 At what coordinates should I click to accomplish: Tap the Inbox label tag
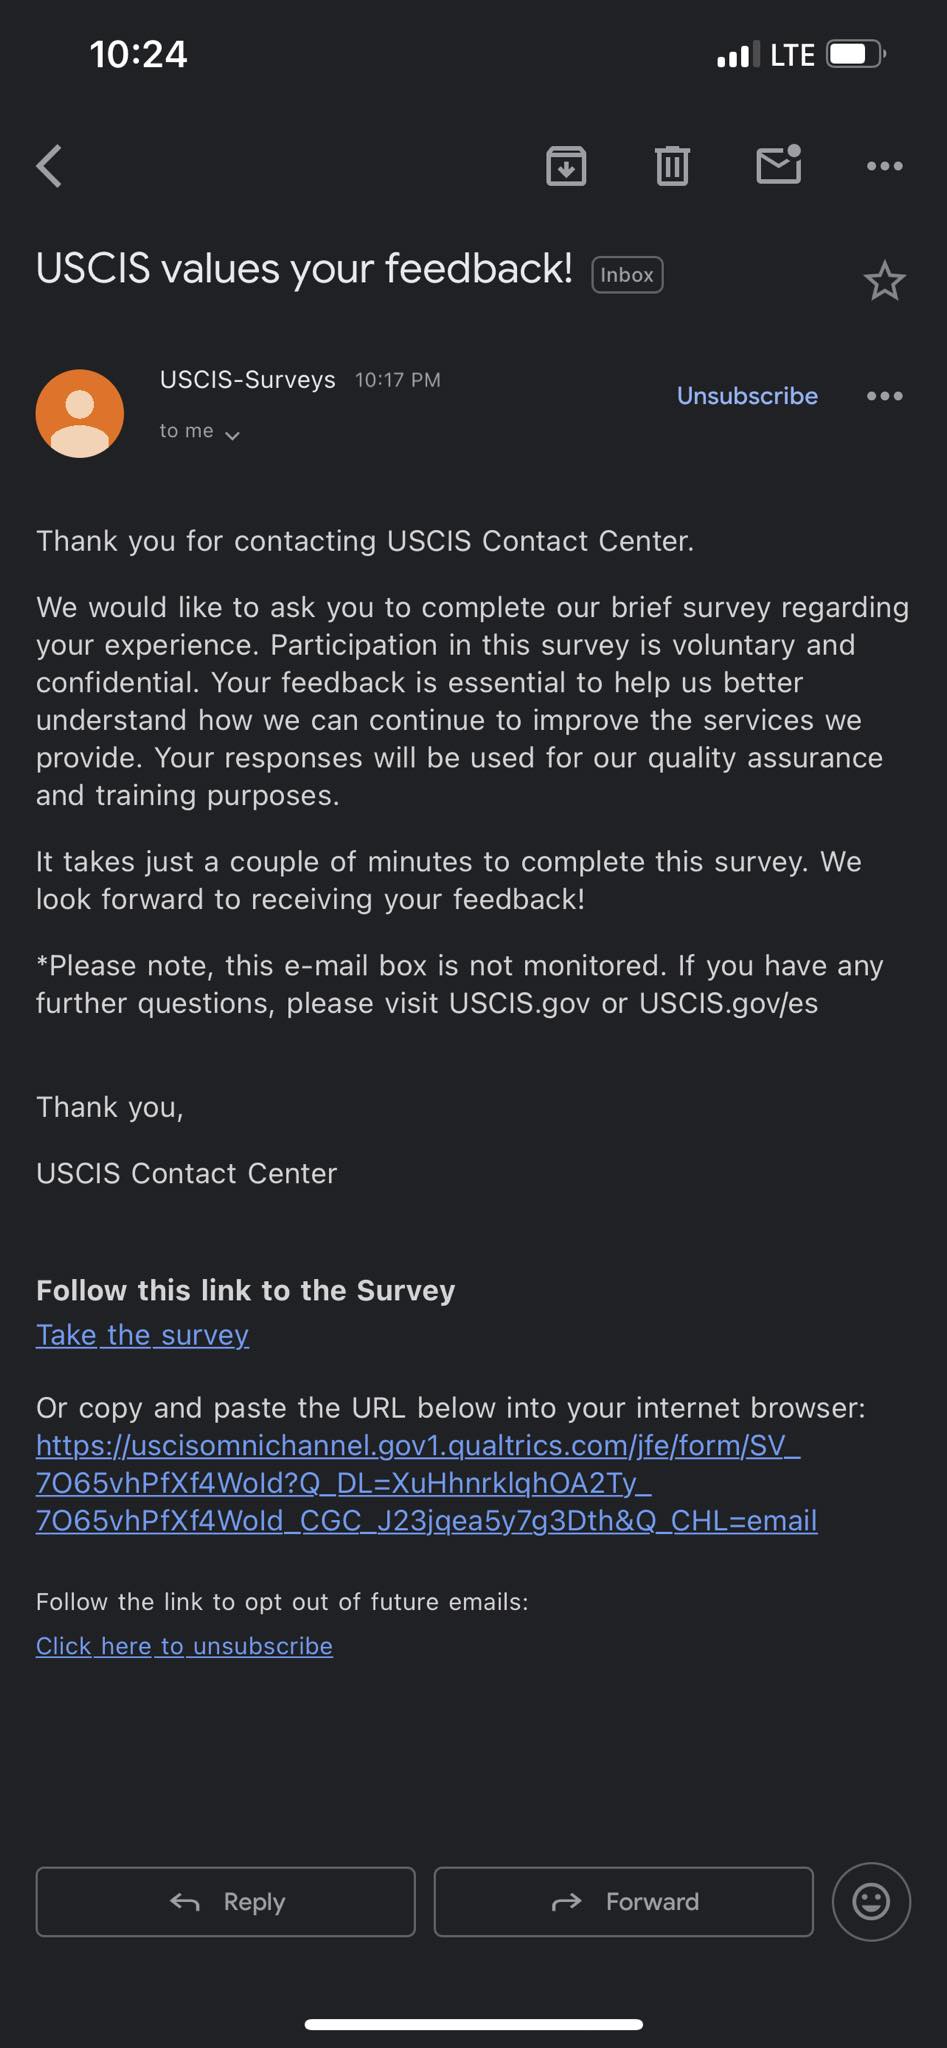pos(627,275)
